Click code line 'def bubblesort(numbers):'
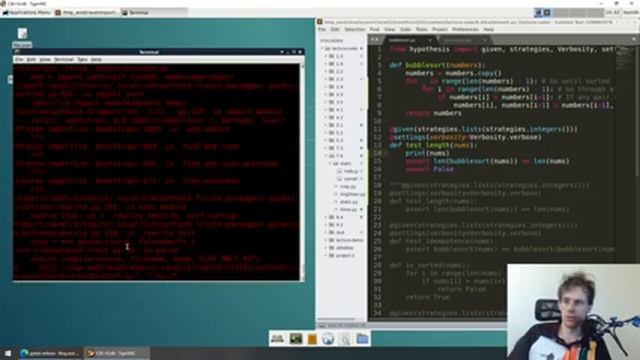 coord(437,65)
